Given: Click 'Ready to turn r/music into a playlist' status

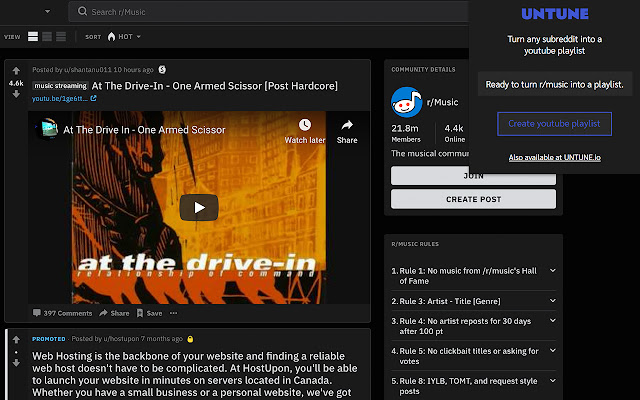Looking at the screenshot, I should (554, 84).
